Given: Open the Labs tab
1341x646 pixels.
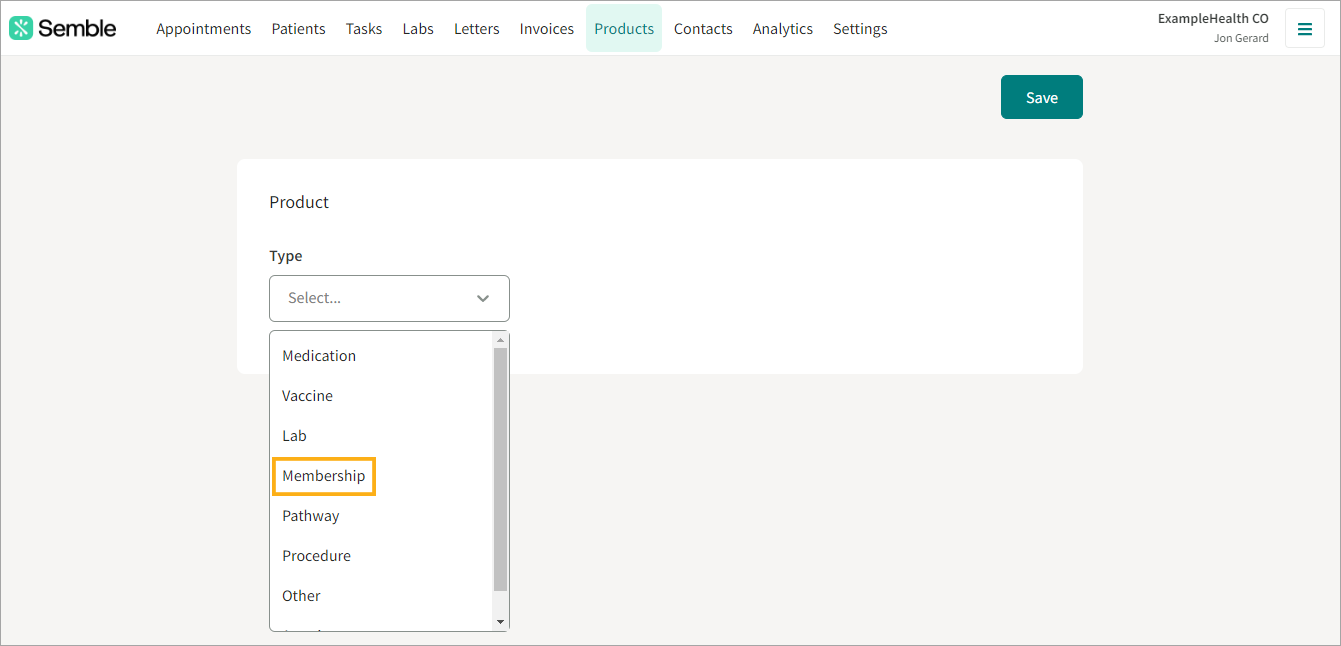Looking at the screenshot, I should [x=418, y=29].
